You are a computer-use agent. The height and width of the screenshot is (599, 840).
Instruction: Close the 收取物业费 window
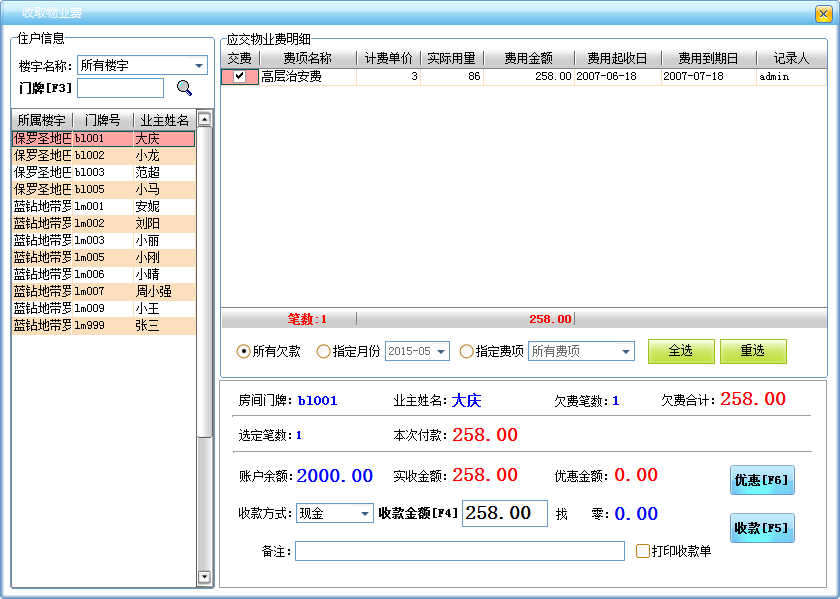pyautogui.click(x=823, y=13)
